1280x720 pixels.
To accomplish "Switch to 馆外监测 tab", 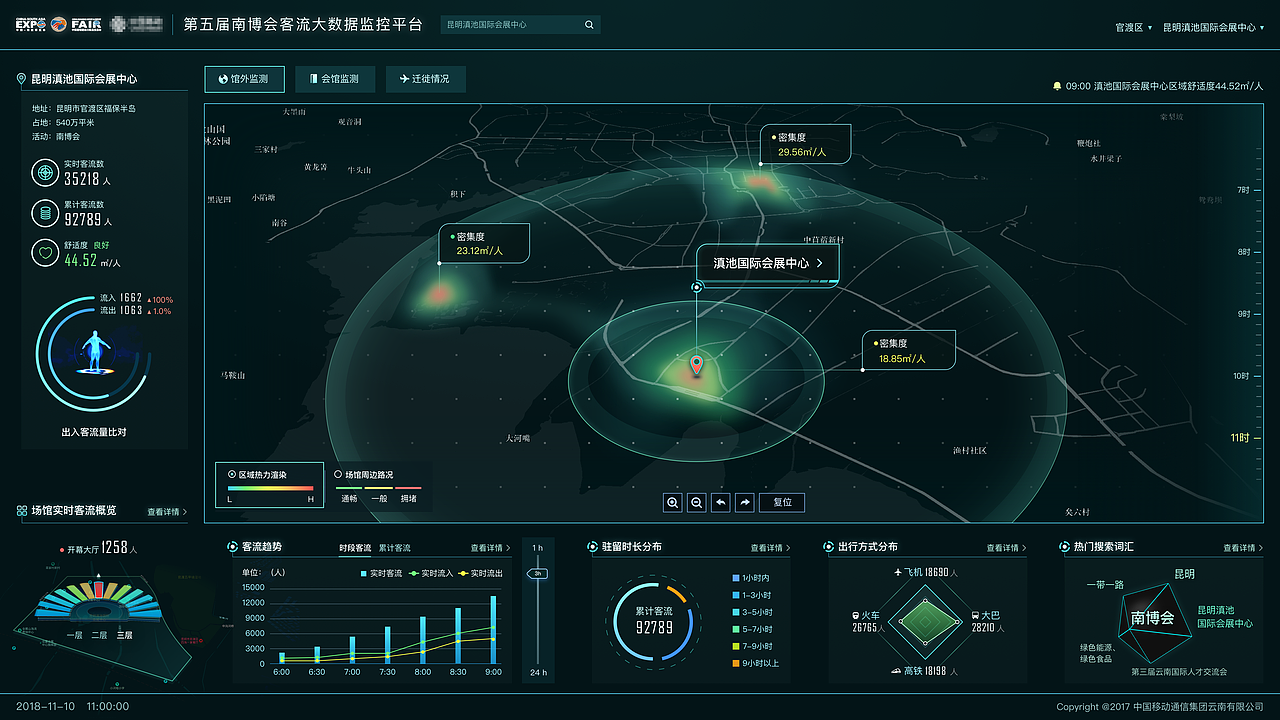I will click(x=244, y=79).
